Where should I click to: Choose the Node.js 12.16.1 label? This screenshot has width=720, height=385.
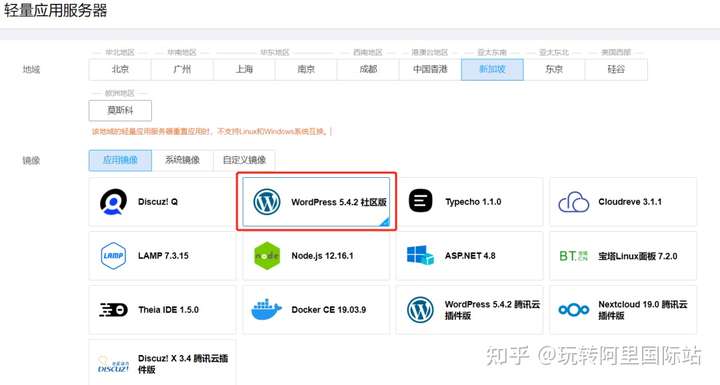322,256
